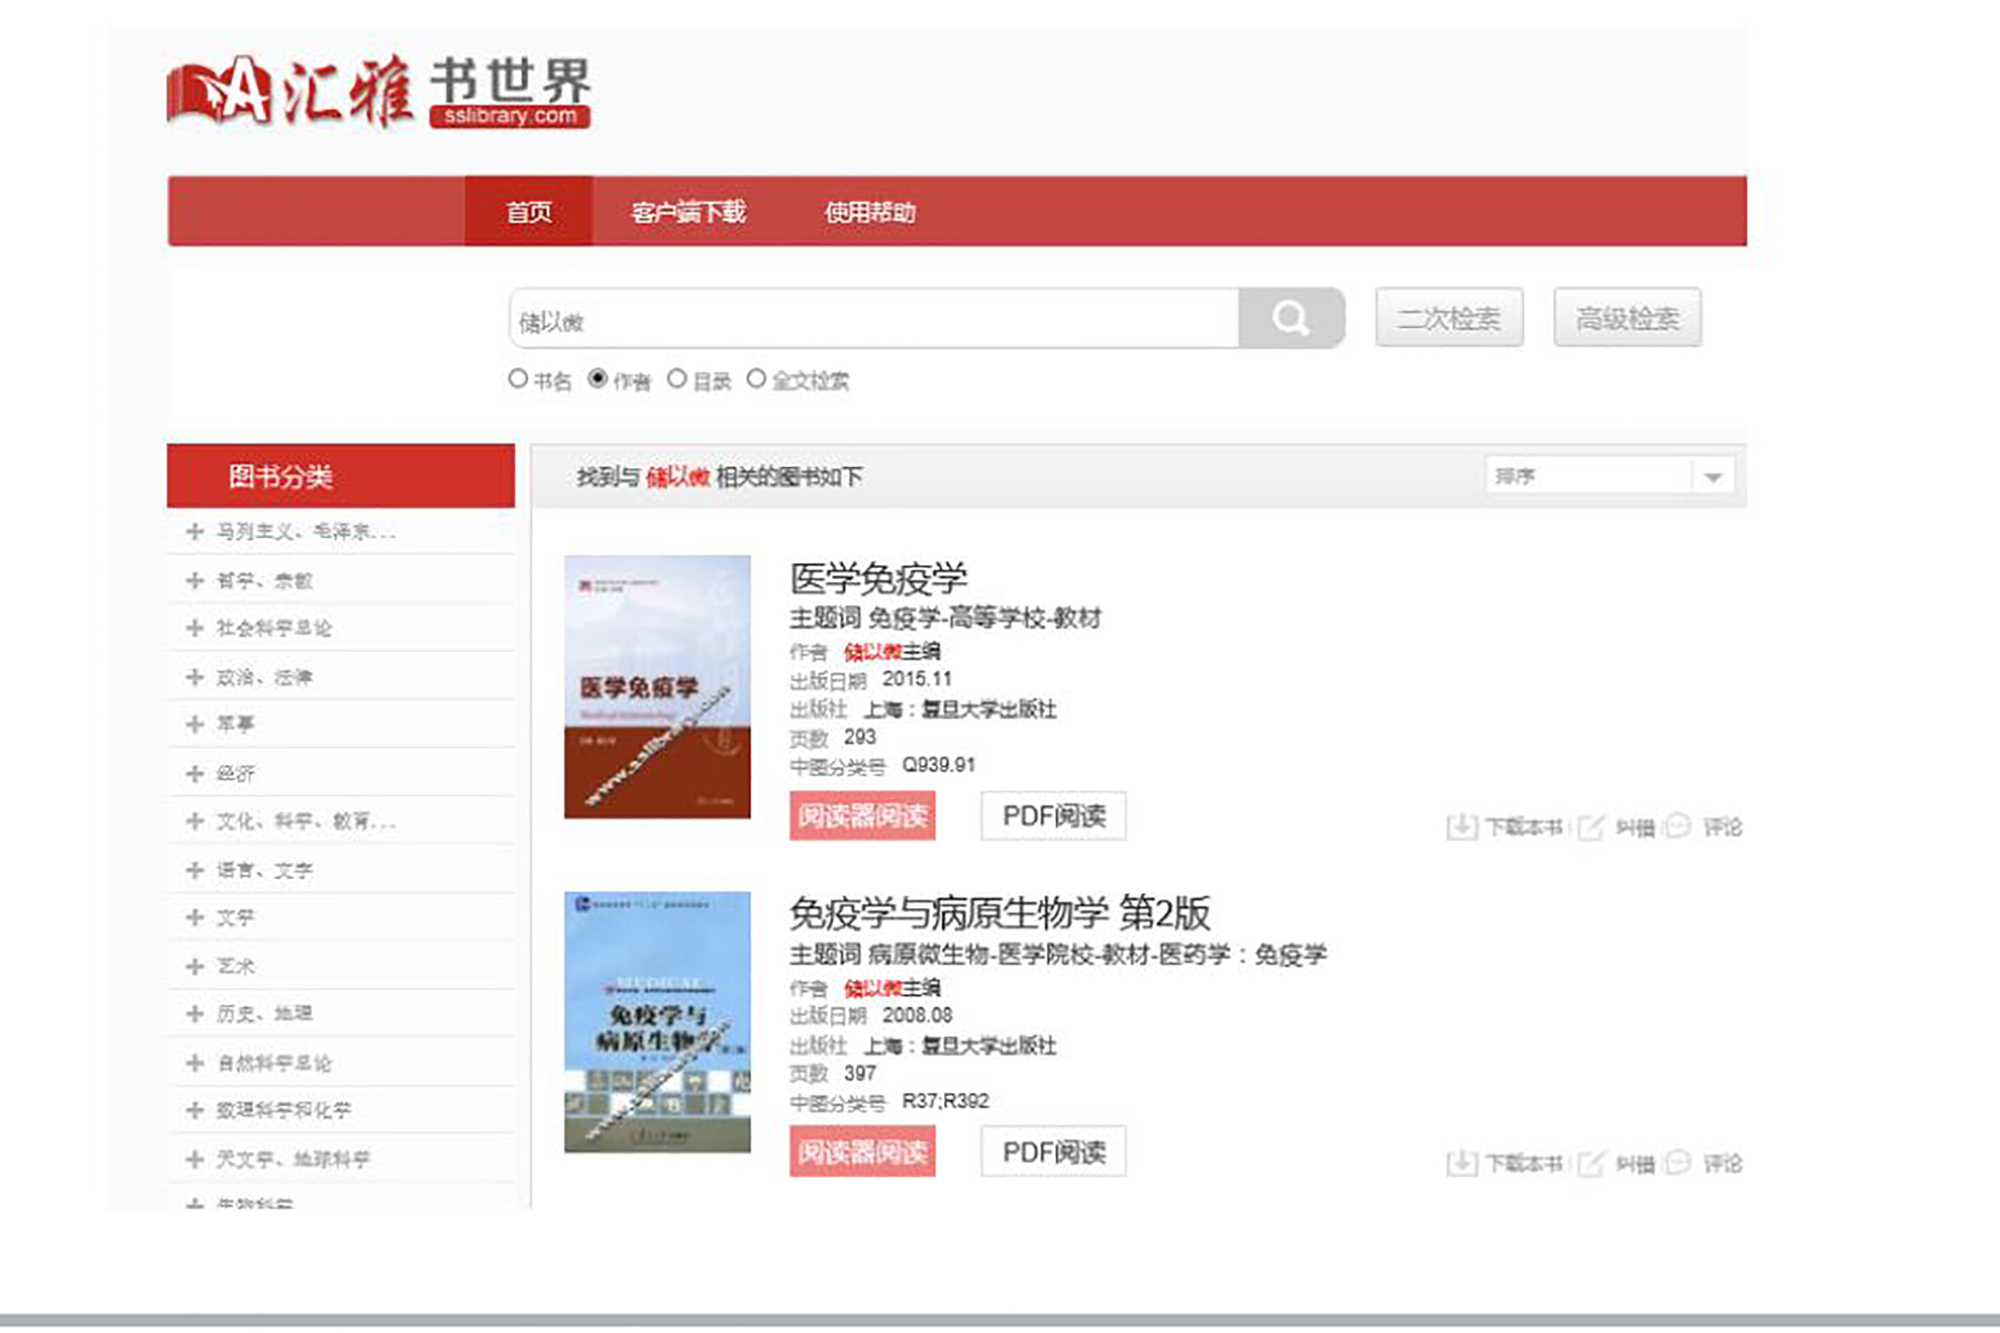Click comment bubble icon for 医学免疫学
The image size is (2000, 1333).
click(1678, 826)
